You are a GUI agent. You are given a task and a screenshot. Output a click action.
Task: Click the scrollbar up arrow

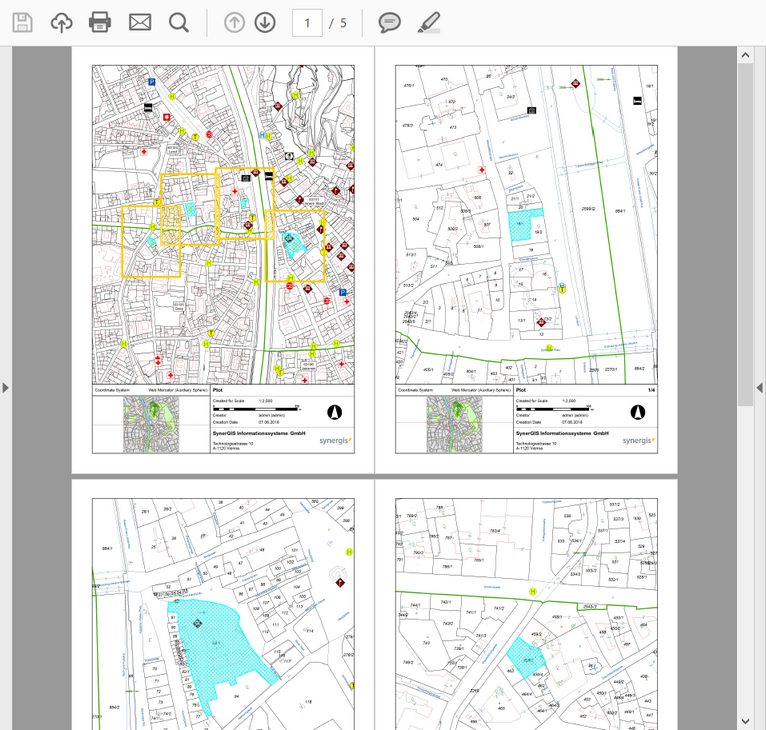746,55
